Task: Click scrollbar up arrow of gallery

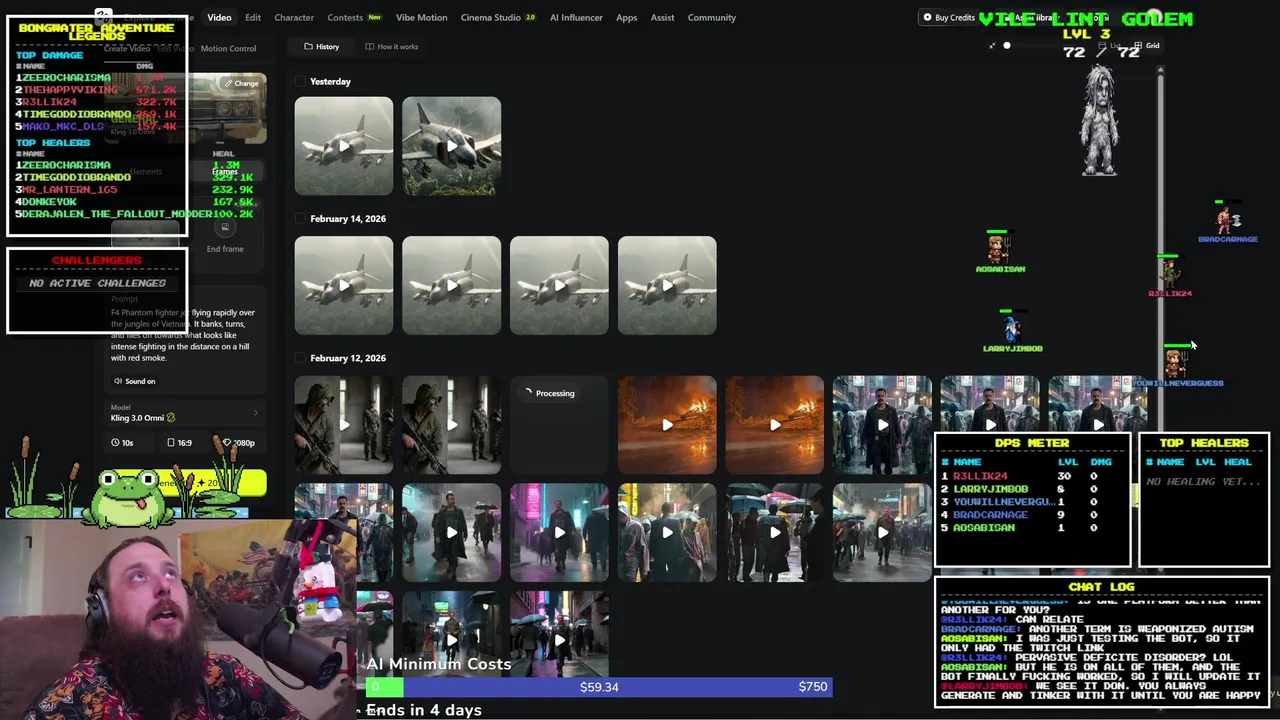Action: tap(1160, 69)
